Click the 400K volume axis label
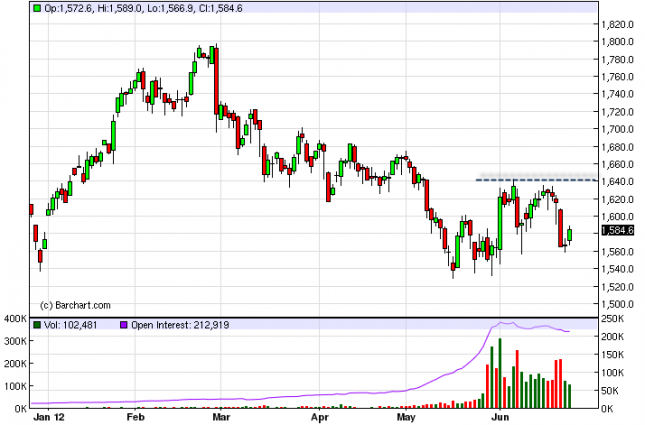The width and height of the screenshot is (645, 425). 15,319
